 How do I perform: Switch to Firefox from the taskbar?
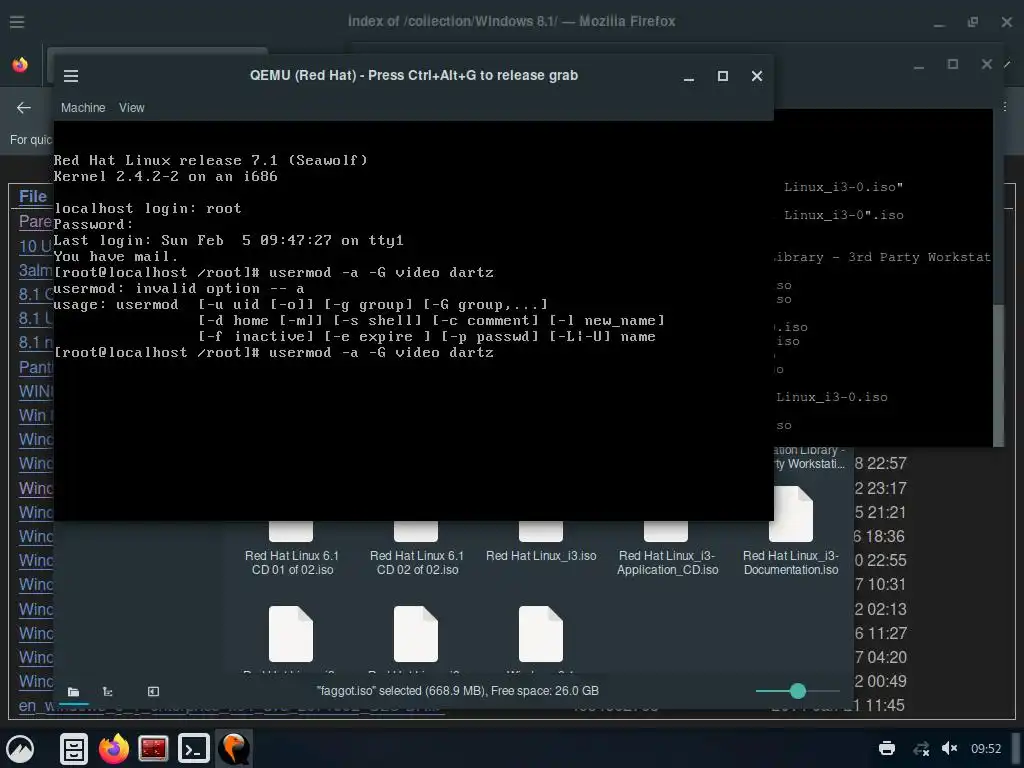click(114, 748)
